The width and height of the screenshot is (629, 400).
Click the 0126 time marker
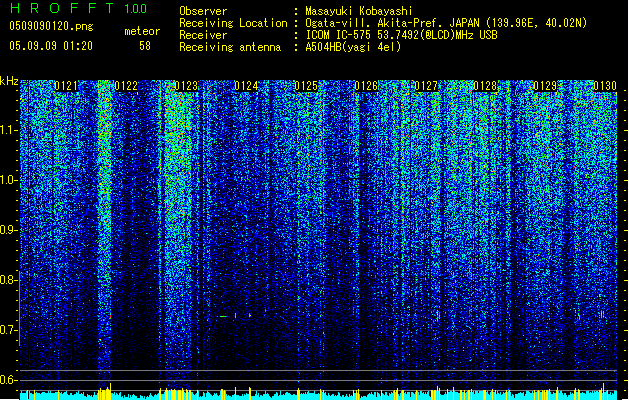tap(366, 86)
